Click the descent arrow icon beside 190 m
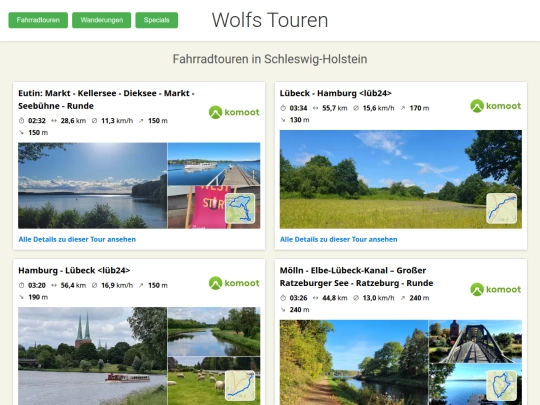Screen dimensions: 540x405 click(x=21, y=297)
